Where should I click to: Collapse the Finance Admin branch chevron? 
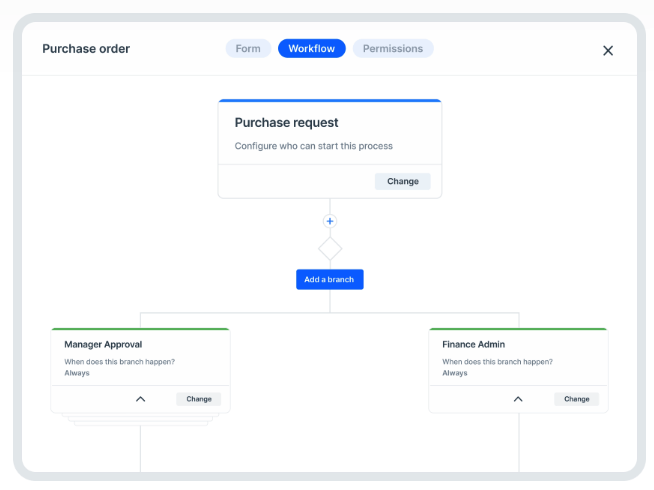pos(518,399)
